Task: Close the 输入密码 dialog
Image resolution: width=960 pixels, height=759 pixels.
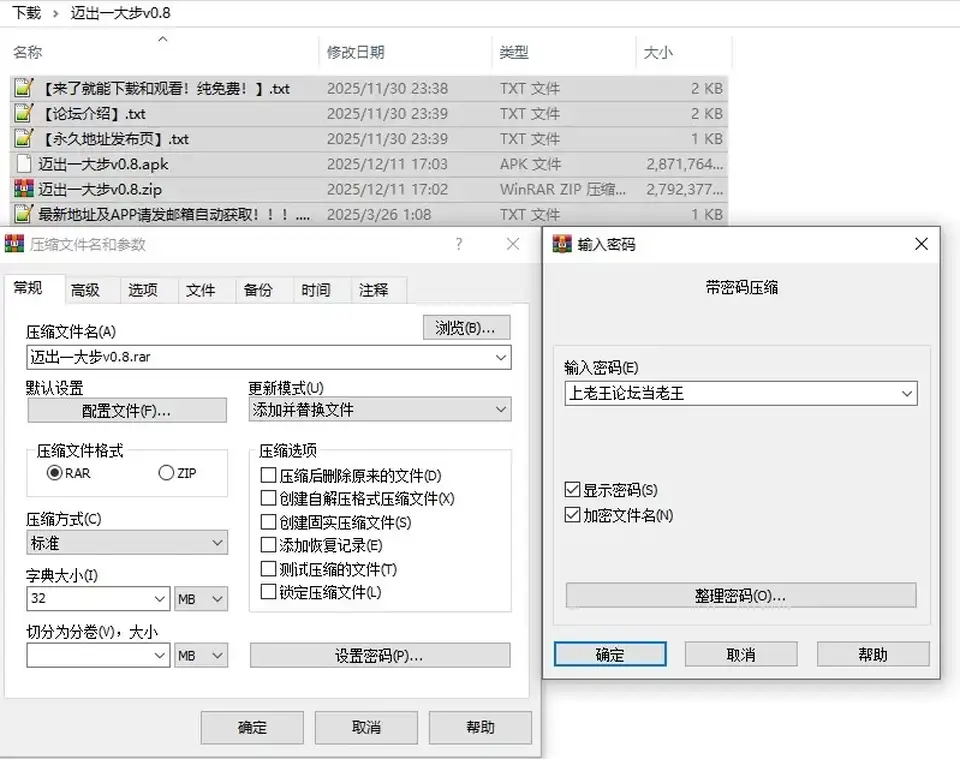Action: (x=921, y=244)
